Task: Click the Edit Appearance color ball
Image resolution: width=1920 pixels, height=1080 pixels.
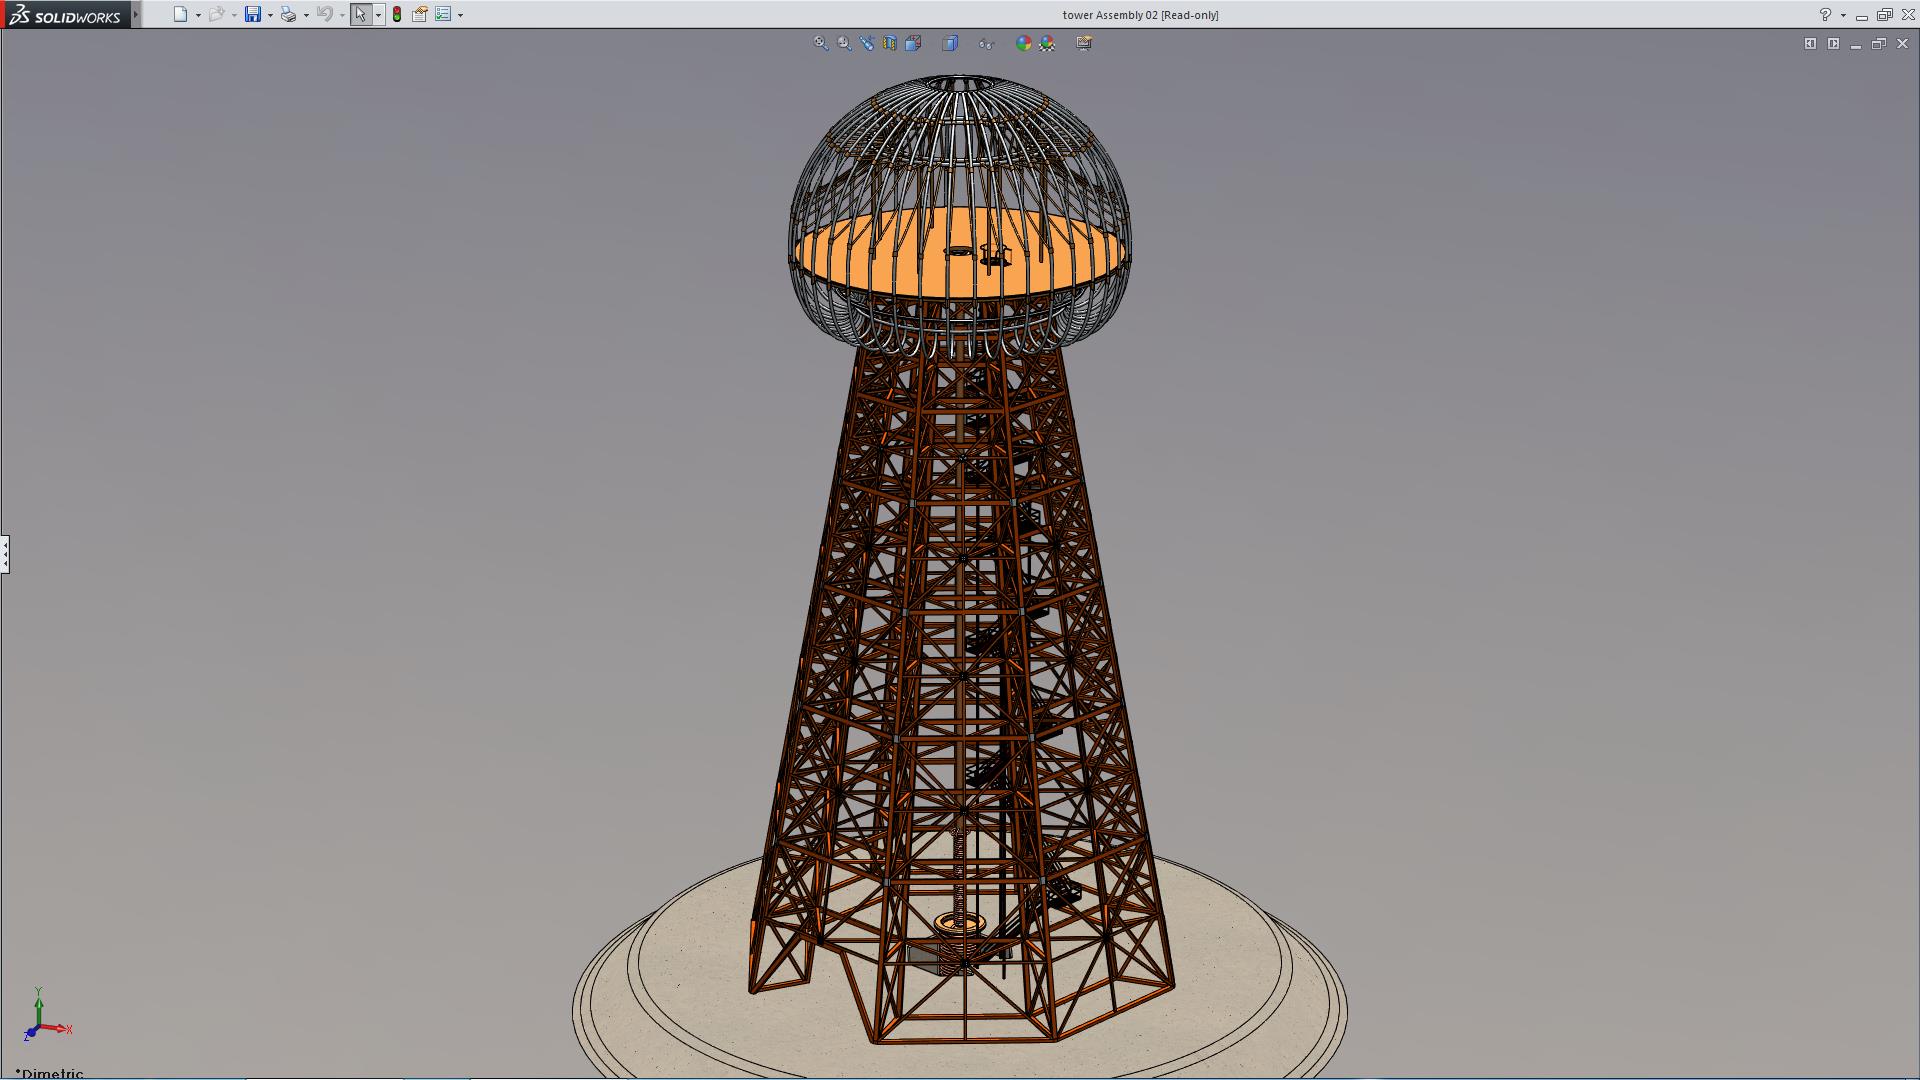Action: (1023, 43)
